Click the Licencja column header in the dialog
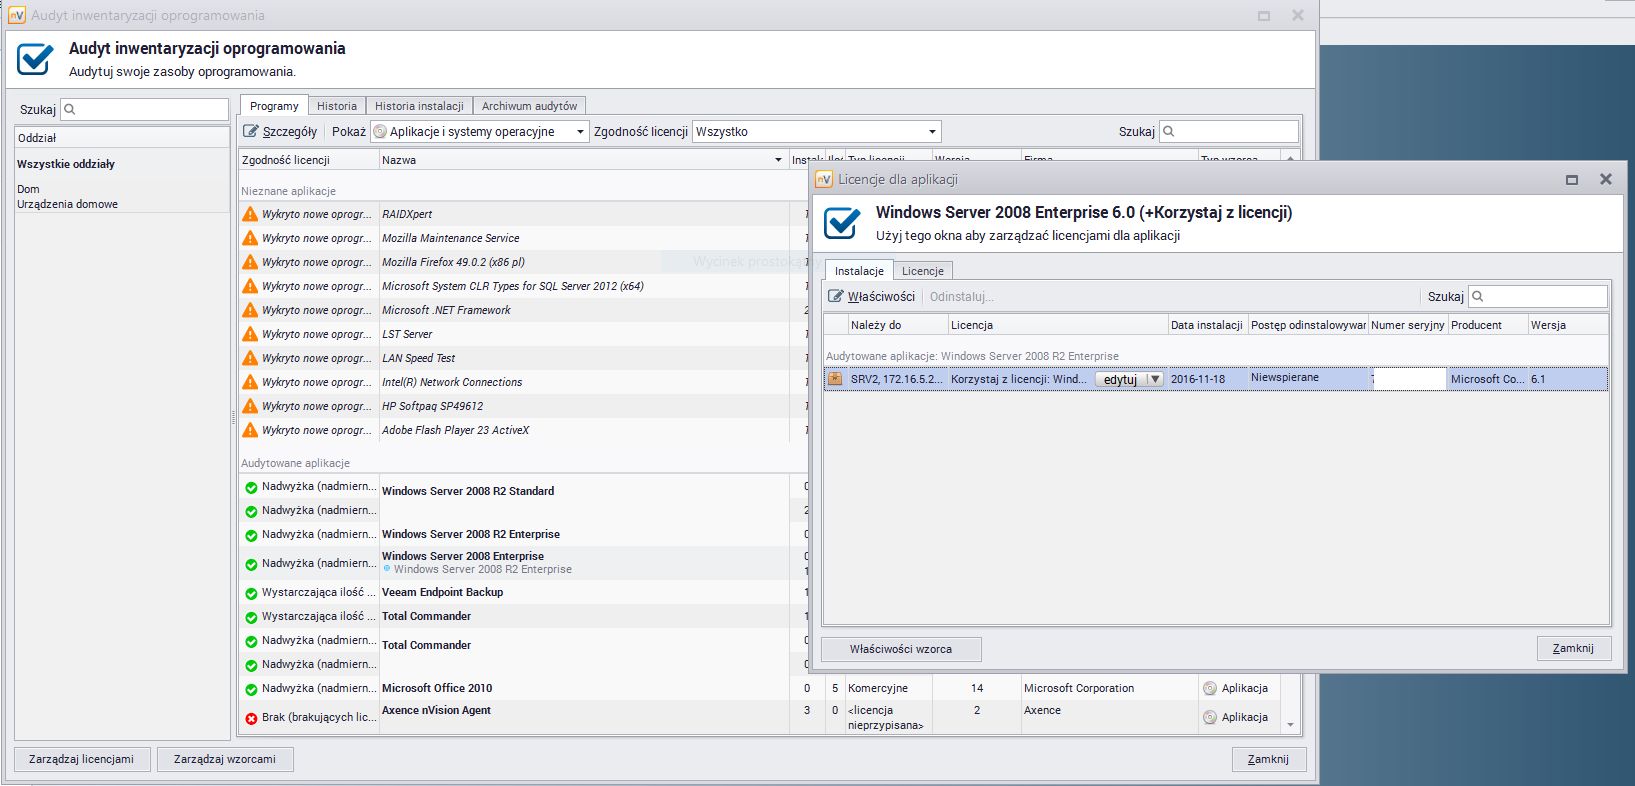This screenshot has width=1635, height=786. point(1057,325)
